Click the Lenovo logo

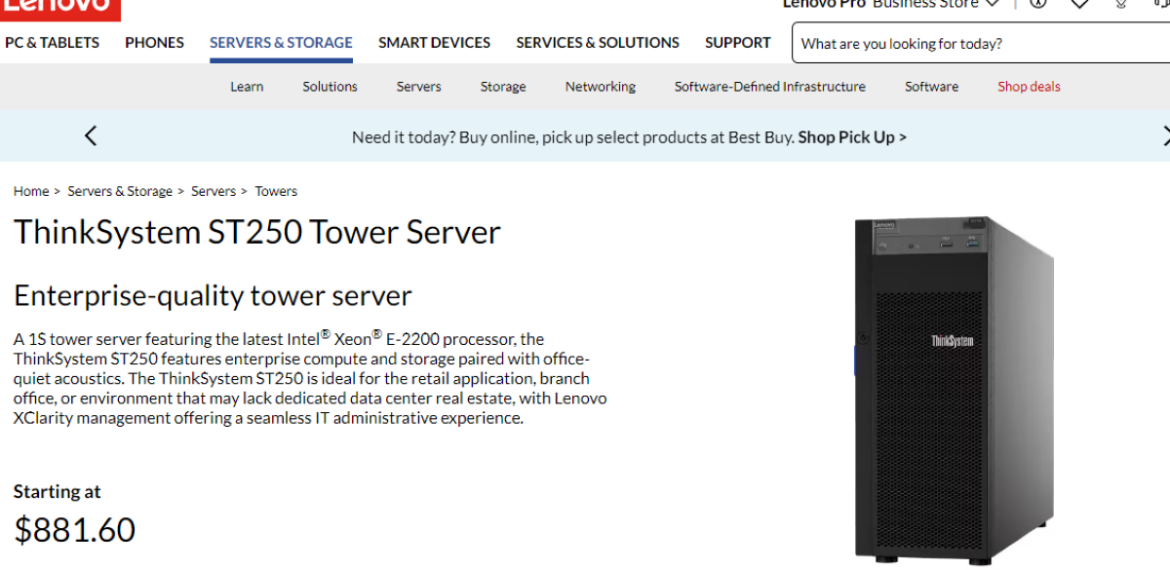[x=58, y=6]
